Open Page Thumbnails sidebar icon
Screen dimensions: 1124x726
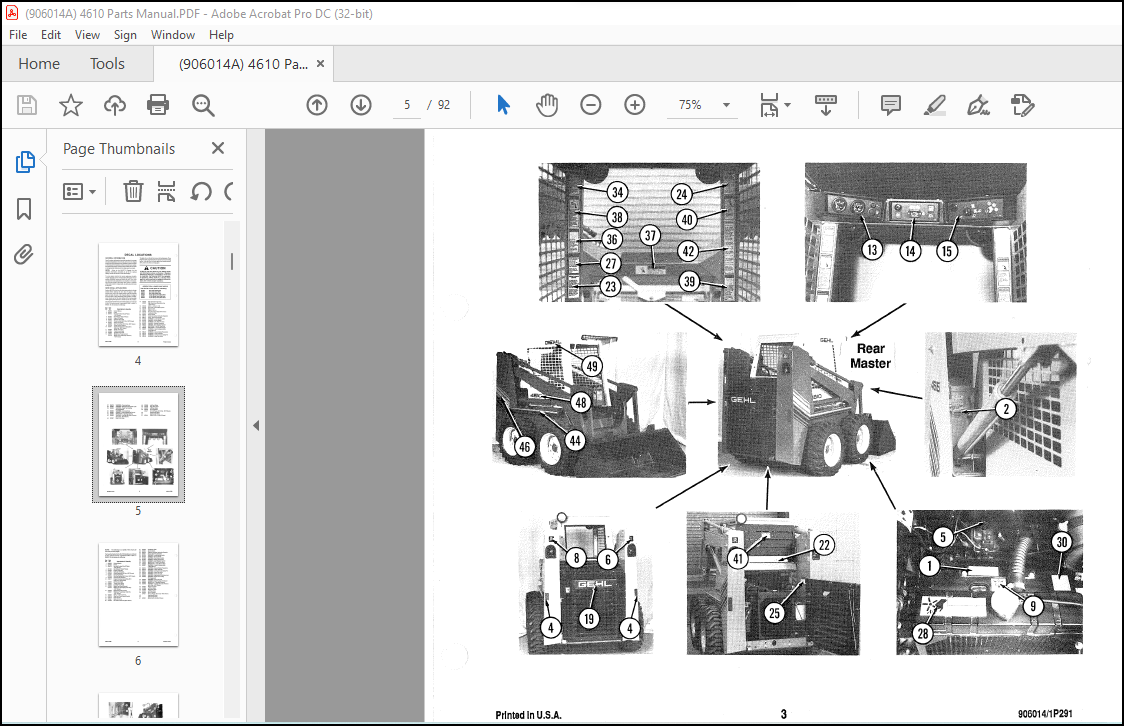24,162
